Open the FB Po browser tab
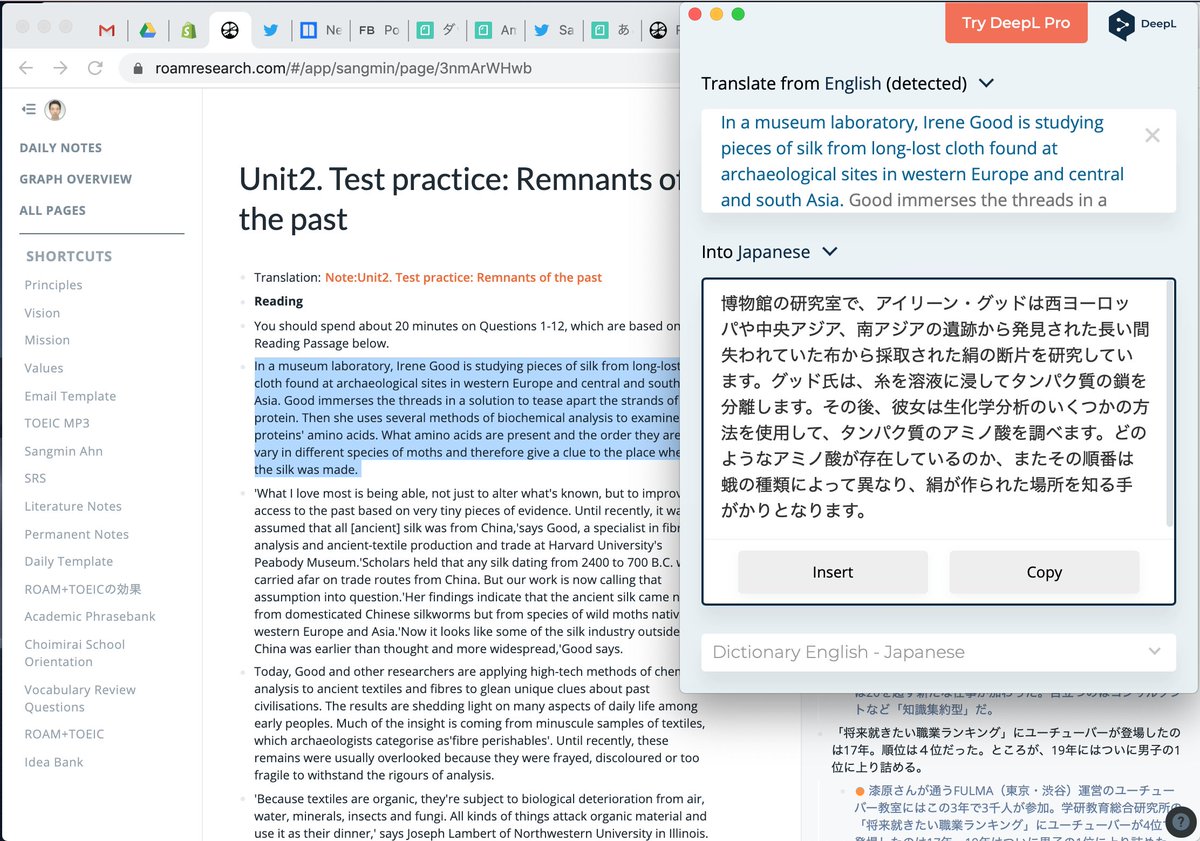This screenshot has width=1200, height=841. pyautogui.click(x=378, y=30)
